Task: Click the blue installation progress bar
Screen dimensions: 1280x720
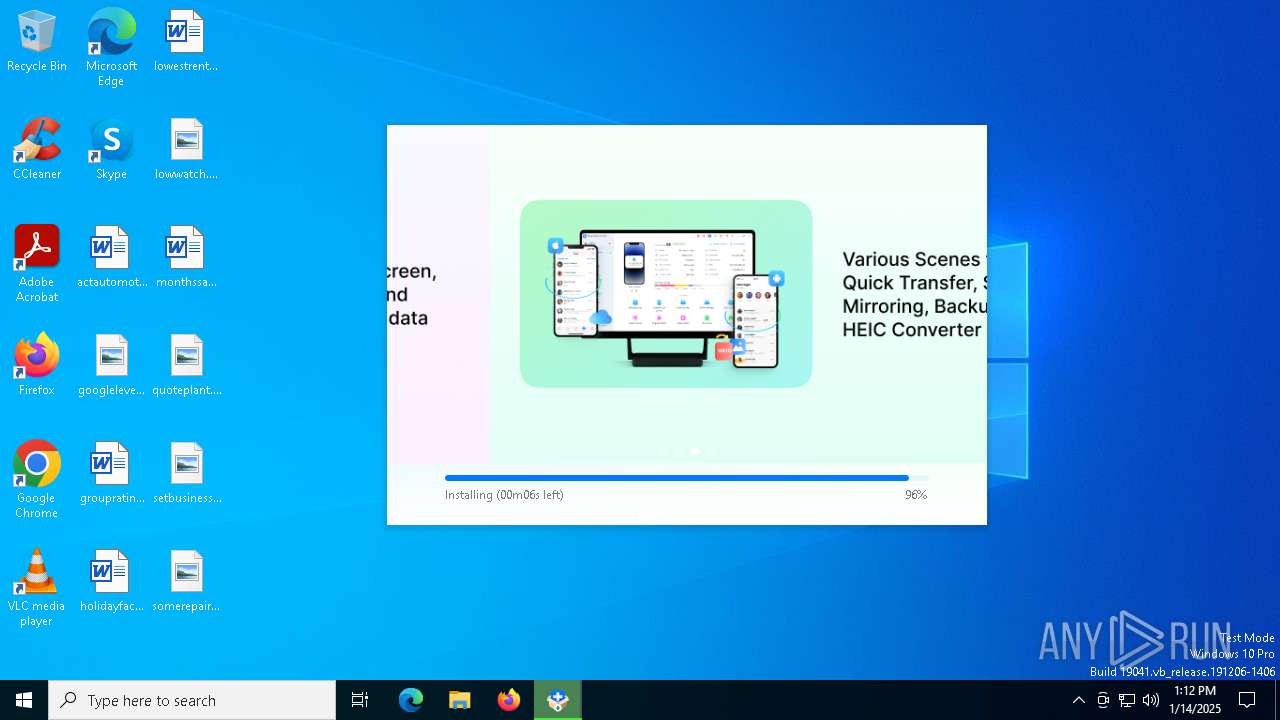Action: click(x=686, y=478)
